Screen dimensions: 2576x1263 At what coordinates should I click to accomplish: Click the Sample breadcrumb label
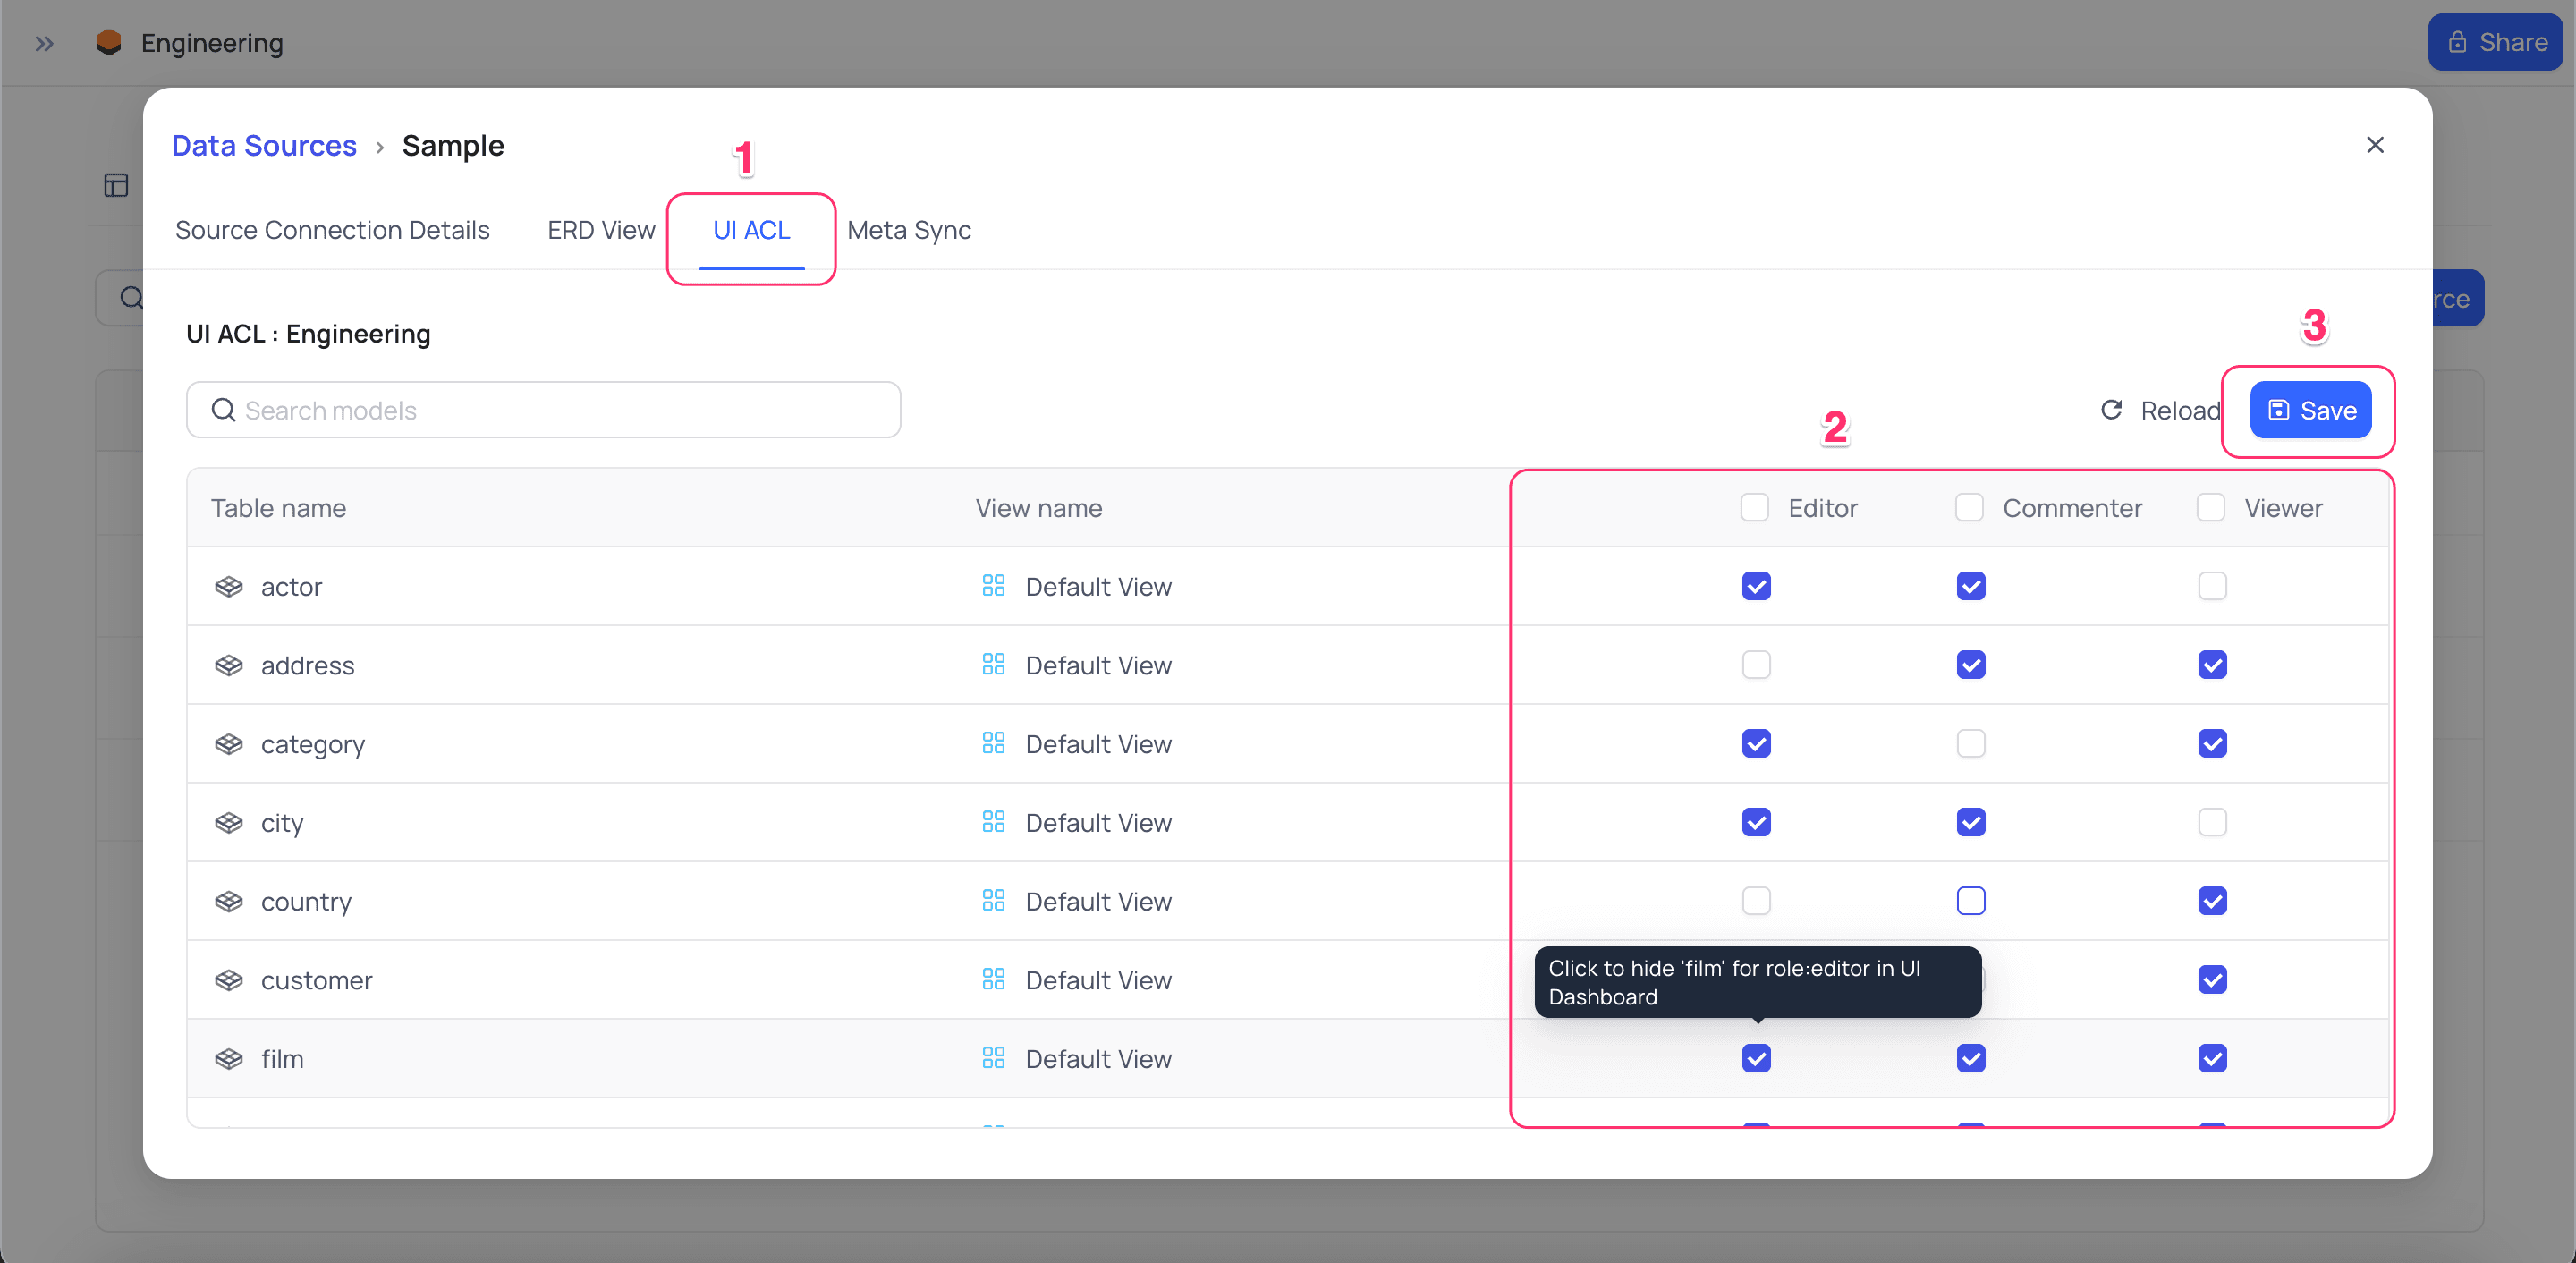453,145
